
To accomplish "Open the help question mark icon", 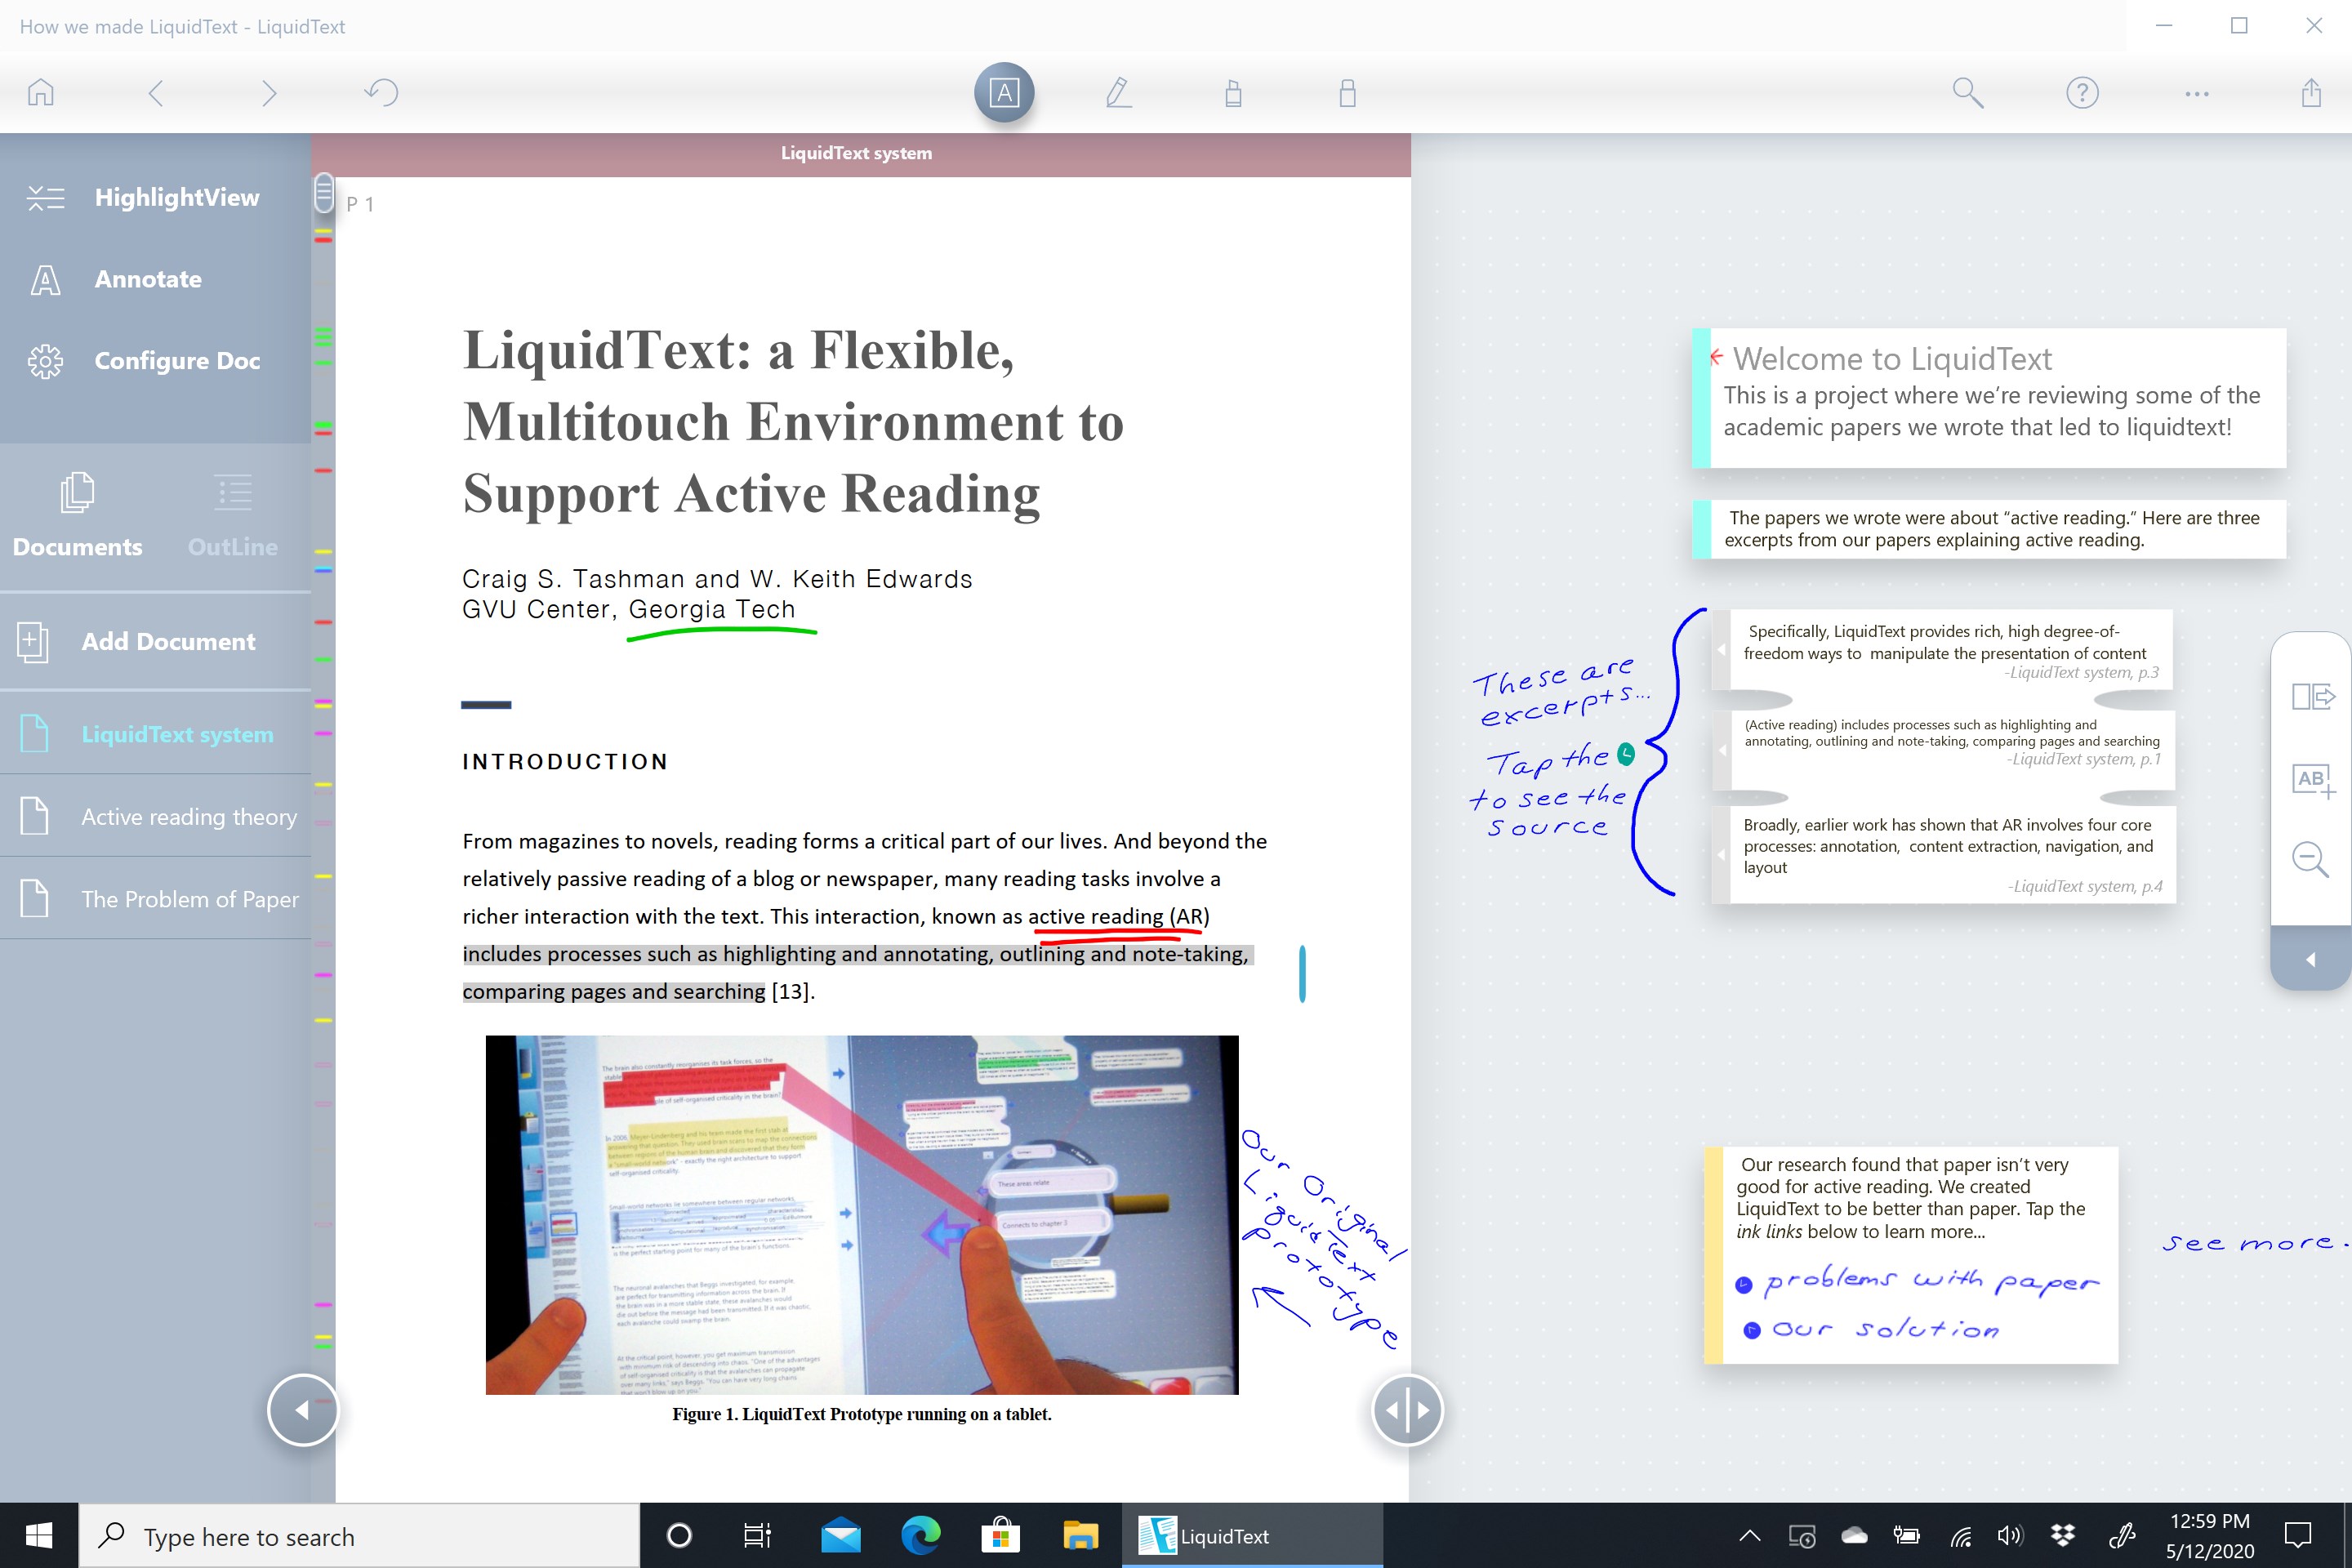I will pos(2082,93).
